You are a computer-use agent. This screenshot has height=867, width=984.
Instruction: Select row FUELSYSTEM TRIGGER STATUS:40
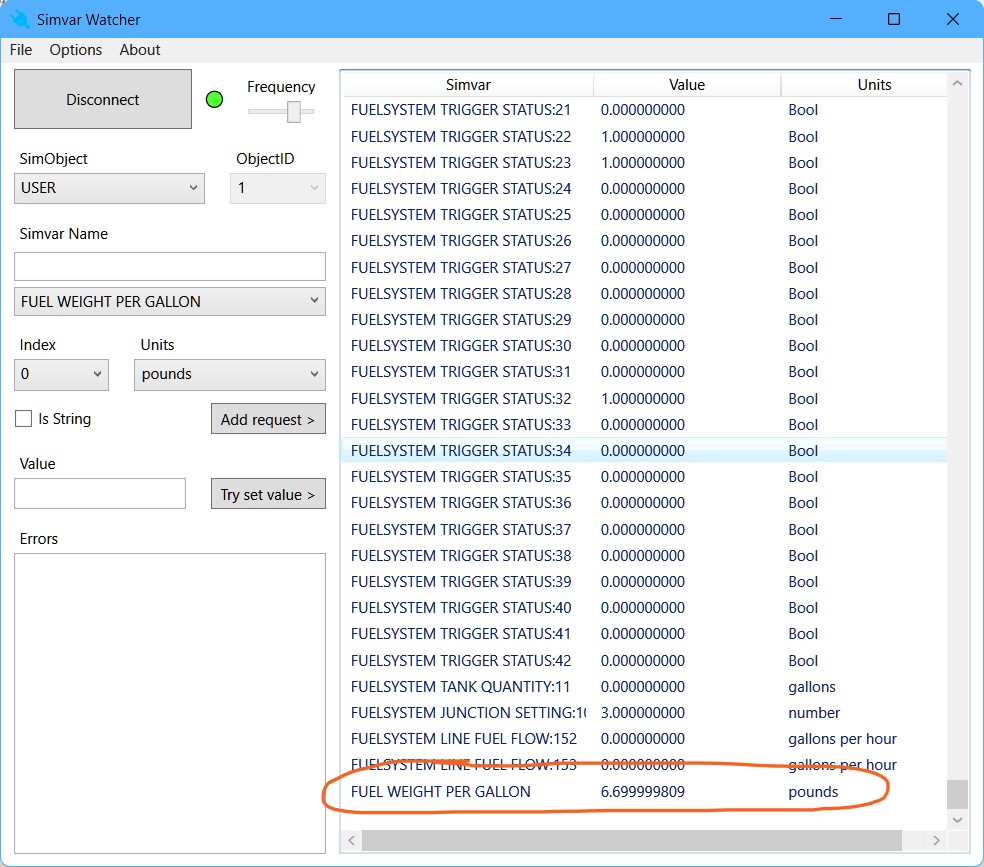[644, 608]
